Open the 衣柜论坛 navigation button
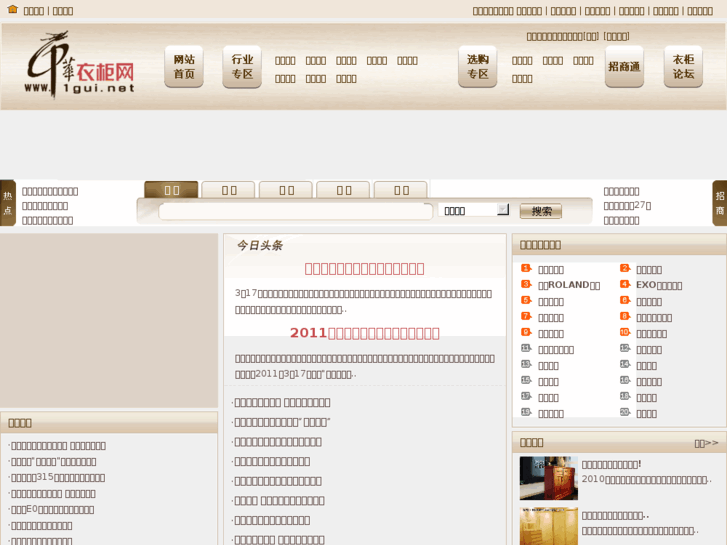Image resolution: width=727 pixels, height=545 pixels. click(x=683, y=67)
